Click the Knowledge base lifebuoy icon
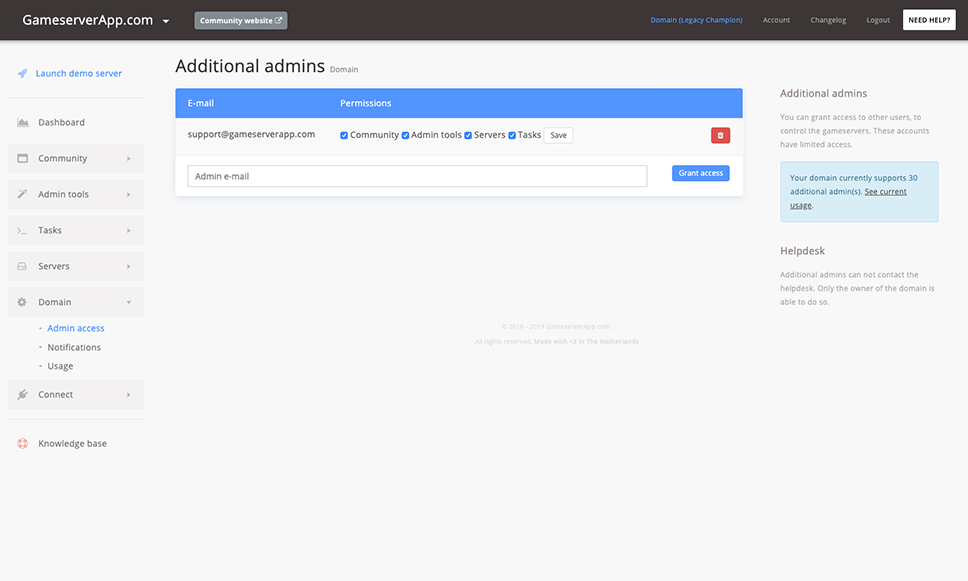Viewport: 968px width, 581px height. 23,443
